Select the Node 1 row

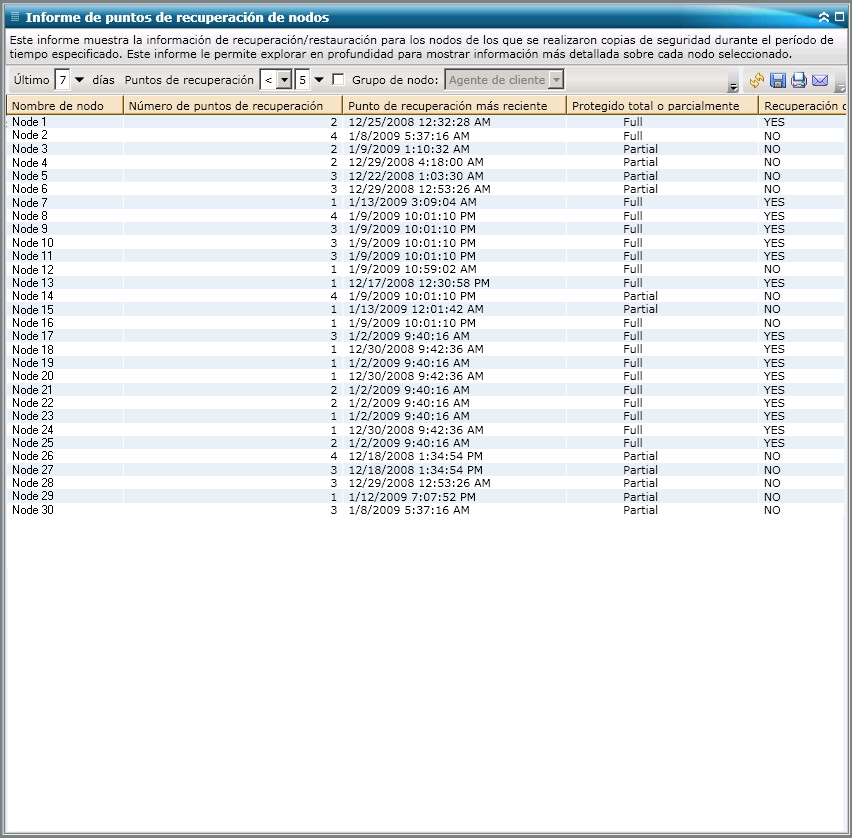pyautogui.click(x=426, y=122)
